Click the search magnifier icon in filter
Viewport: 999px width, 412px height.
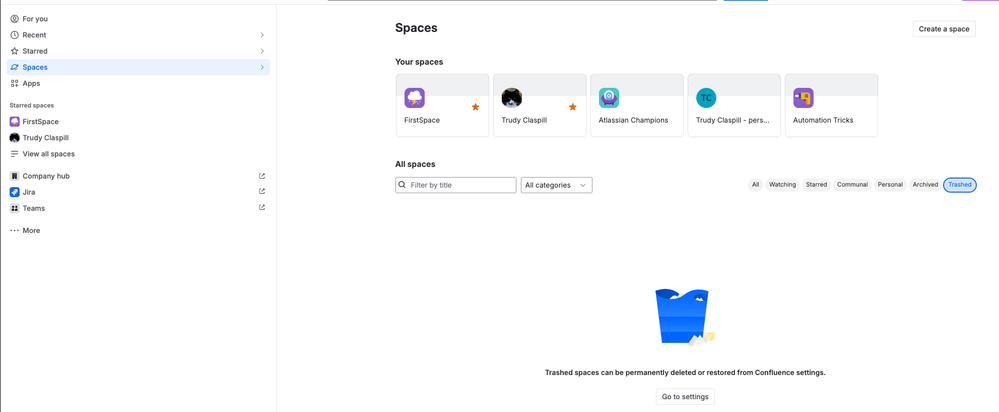point(402,185)
